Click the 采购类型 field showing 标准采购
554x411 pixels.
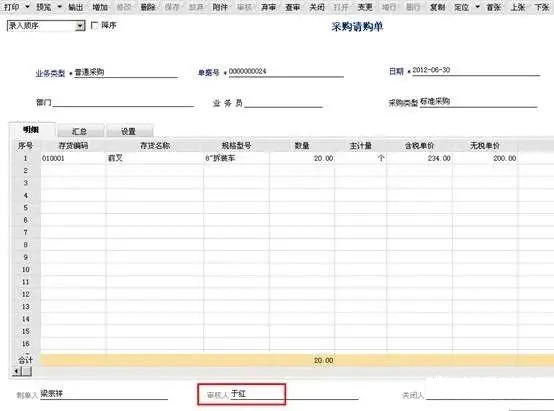[478, 102]
